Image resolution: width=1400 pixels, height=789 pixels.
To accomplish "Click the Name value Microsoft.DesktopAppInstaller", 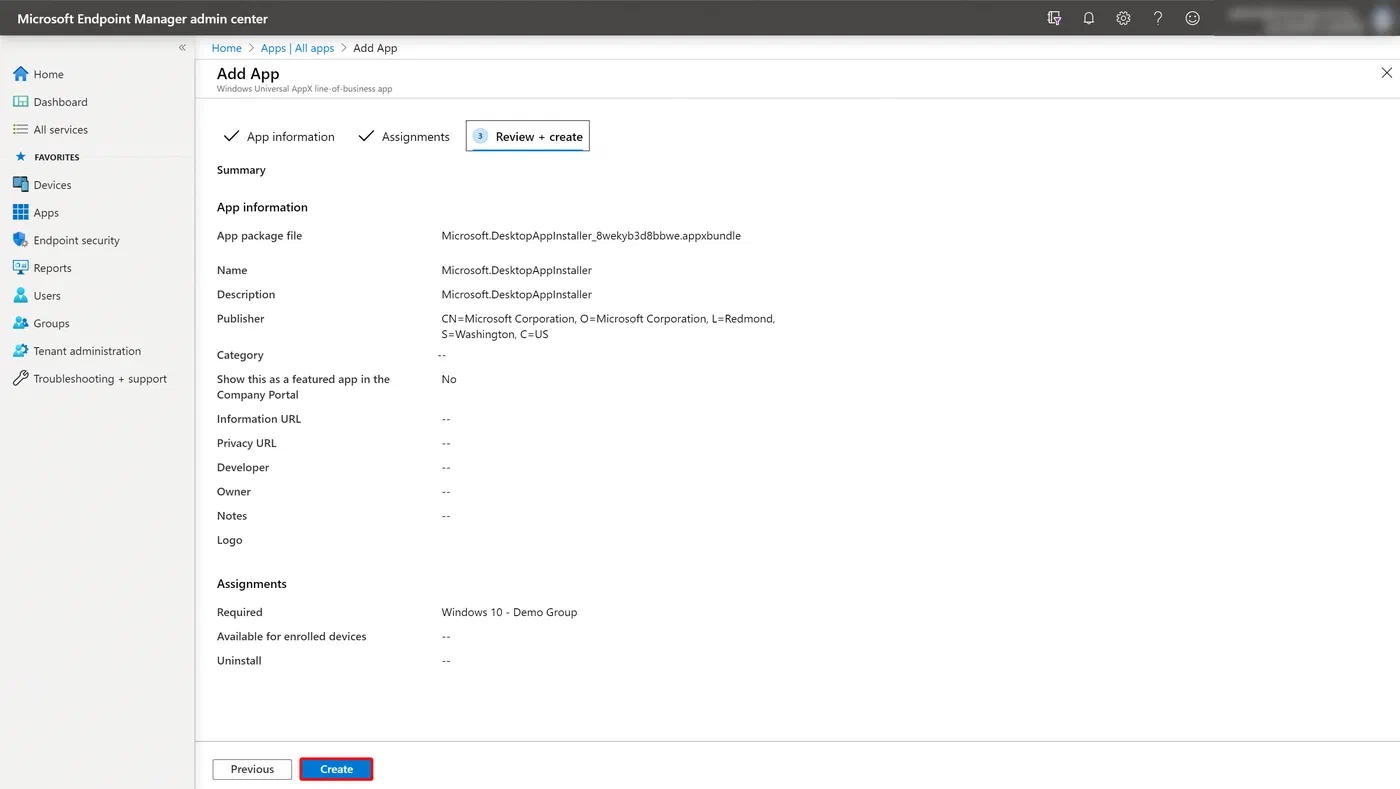I will [x=517, y=270].
